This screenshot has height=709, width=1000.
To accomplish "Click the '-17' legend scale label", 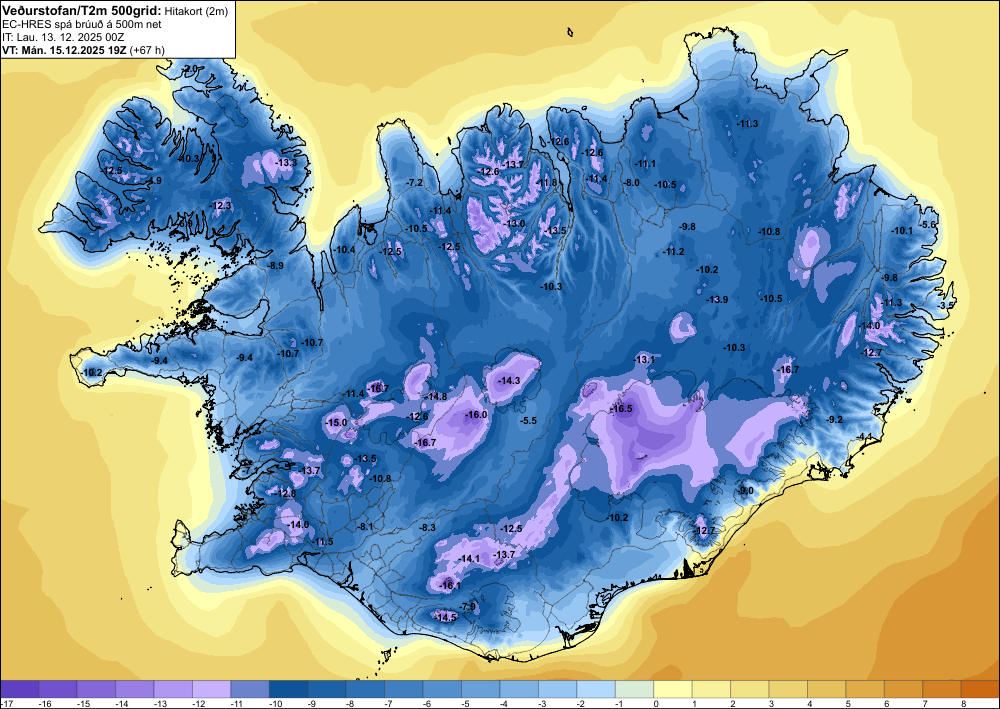I will point(8,703).
